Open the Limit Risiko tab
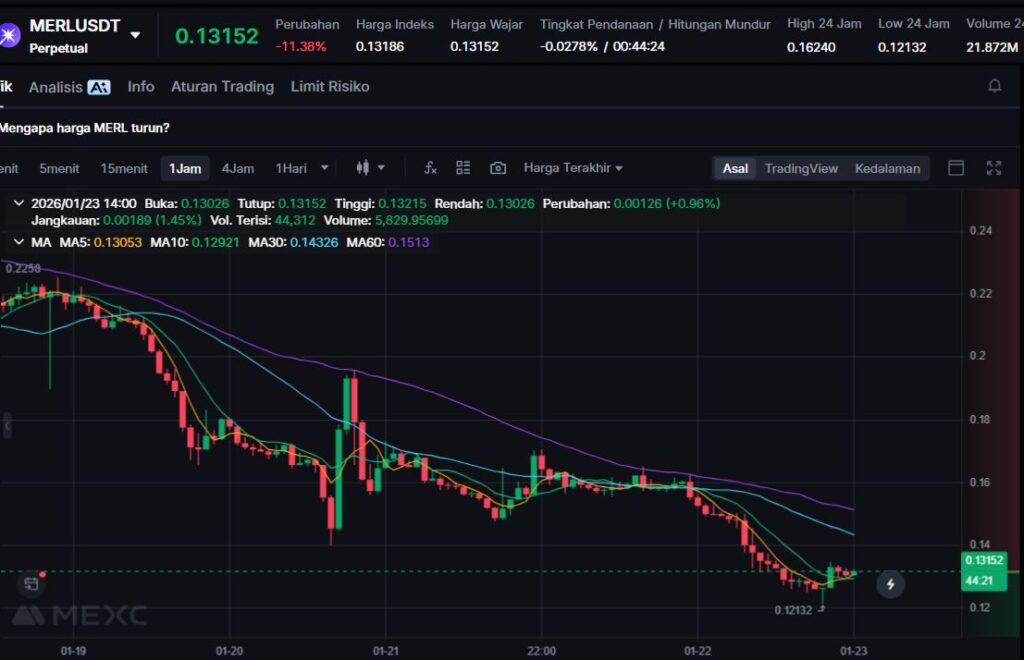Image resolution: width=1024 pixels, height=660 pixels. [x=330, y=87]
